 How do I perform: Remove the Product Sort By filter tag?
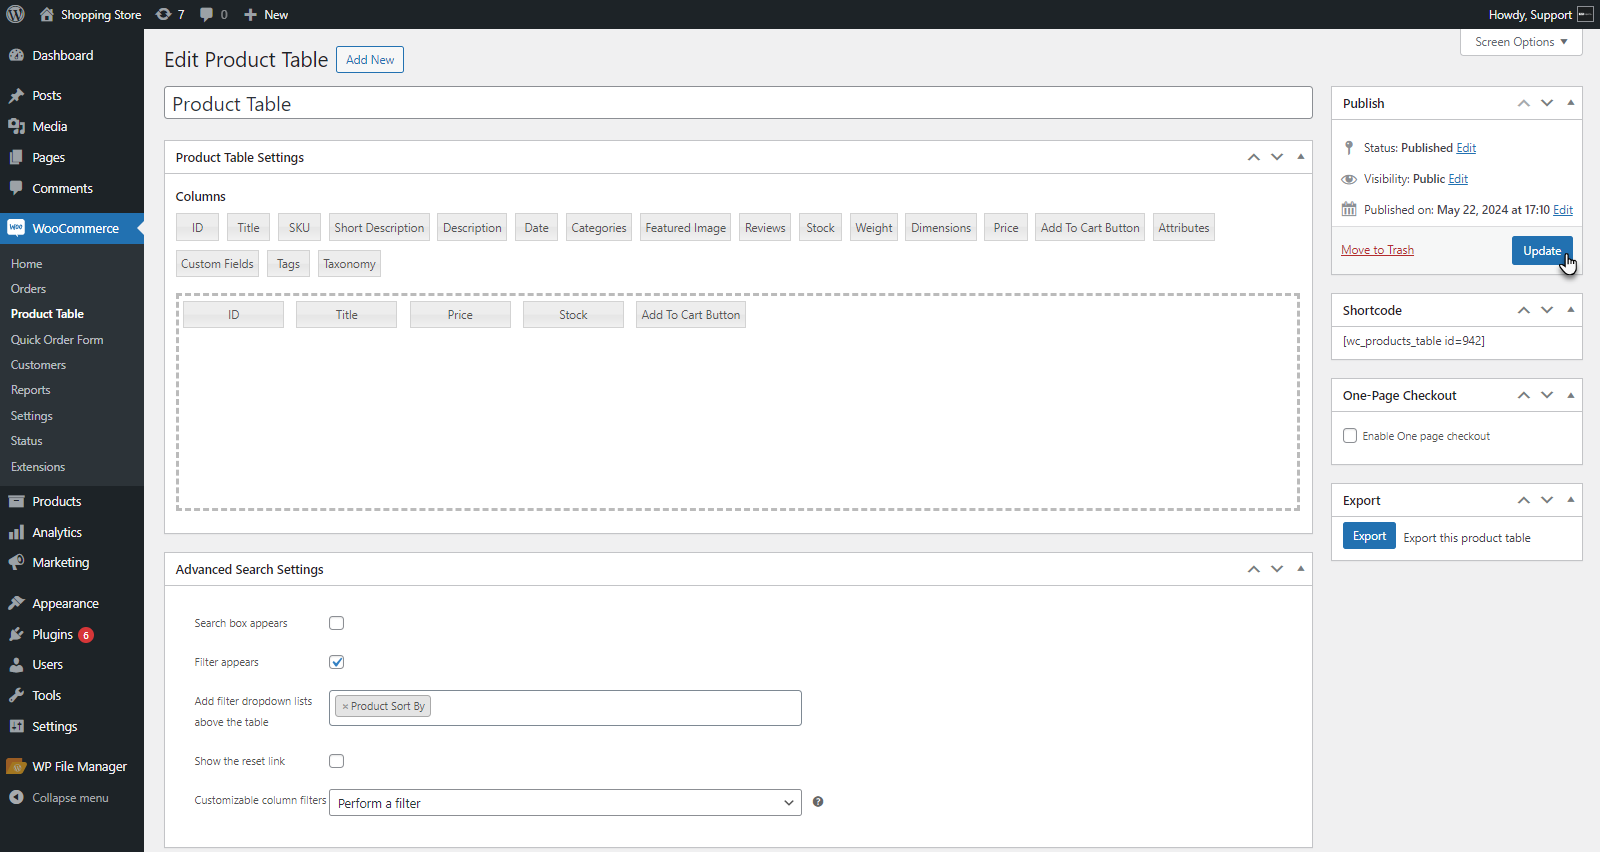click(x=345, y=706)
